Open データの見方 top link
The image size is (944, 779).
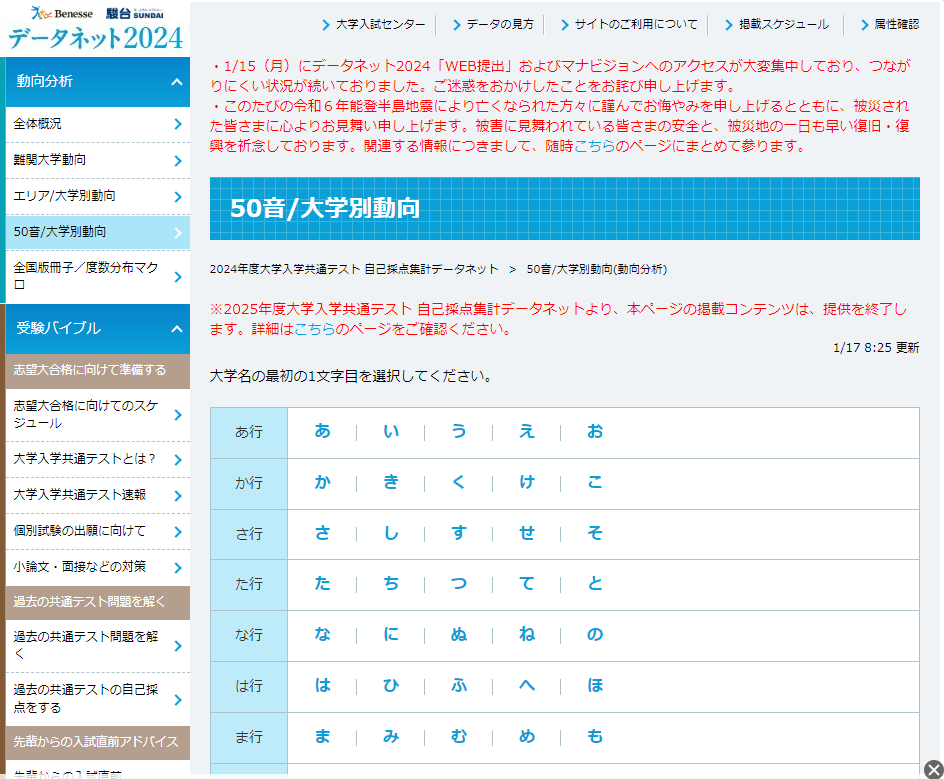tap(493, 25)
